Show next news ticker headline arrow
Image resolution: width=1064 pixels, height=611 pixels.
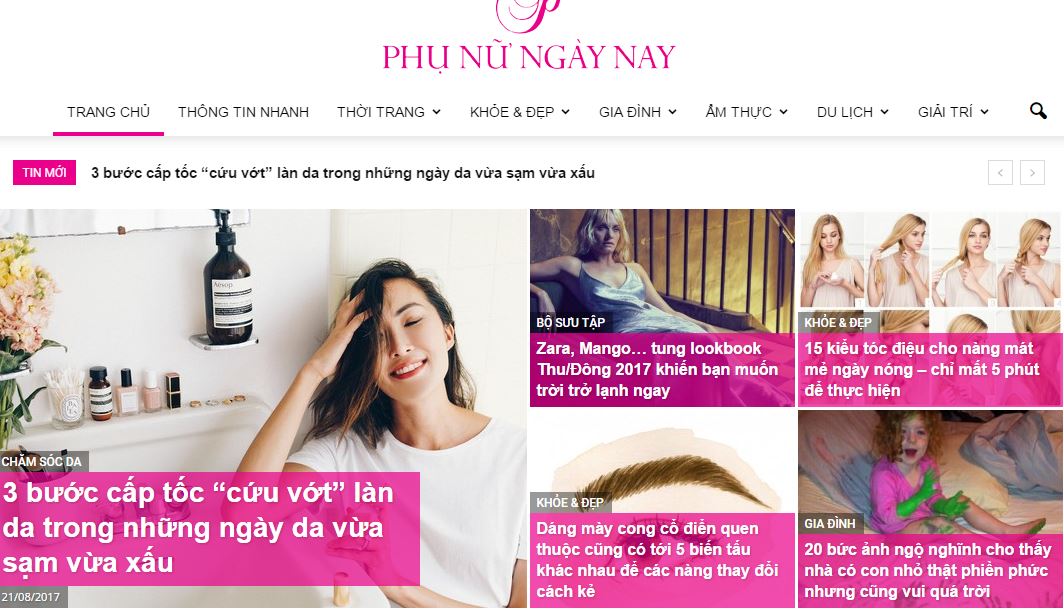[1032, 172]
